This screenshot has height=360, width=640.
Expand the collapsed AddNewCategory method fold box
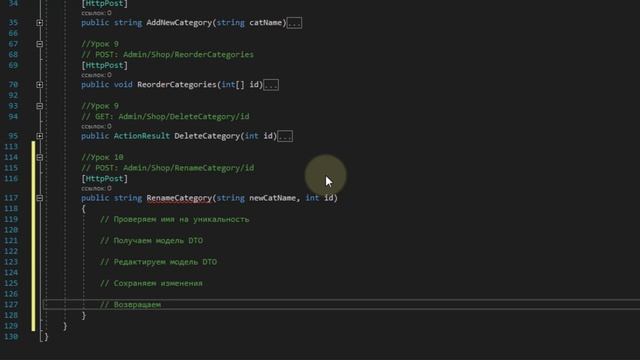point(40,23)
